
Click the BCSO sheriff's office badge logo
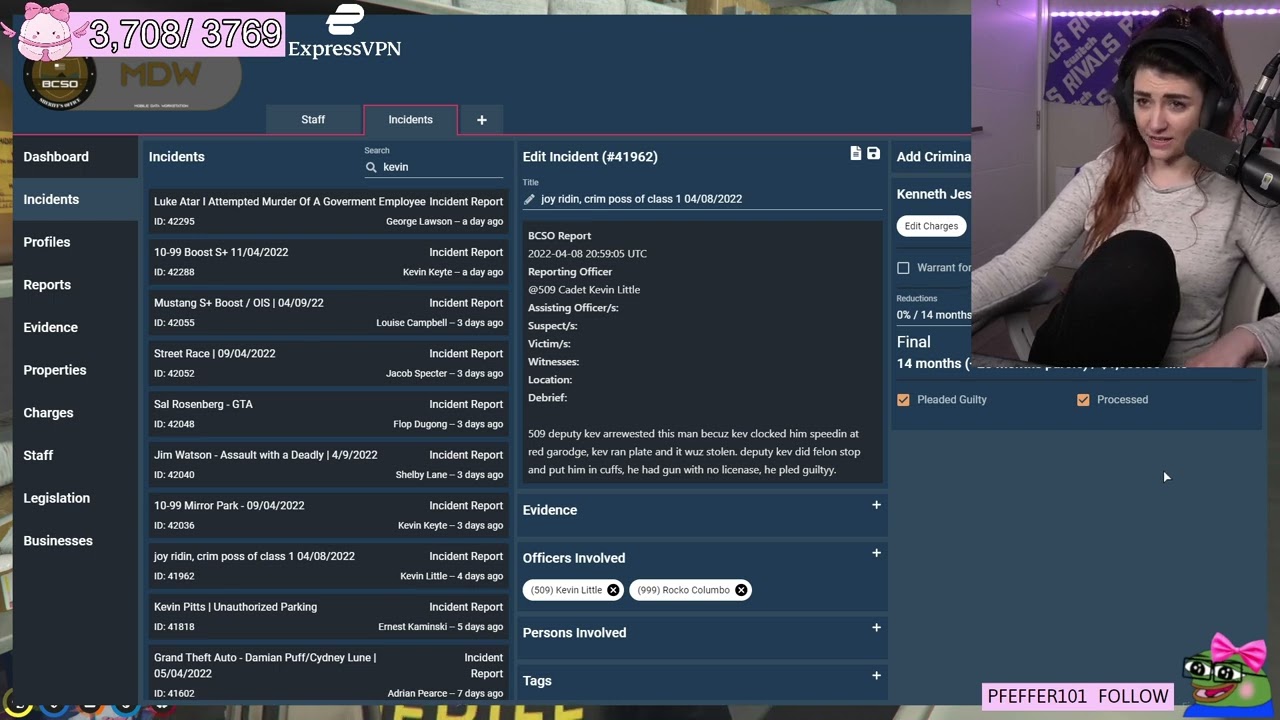click(59, 82)
